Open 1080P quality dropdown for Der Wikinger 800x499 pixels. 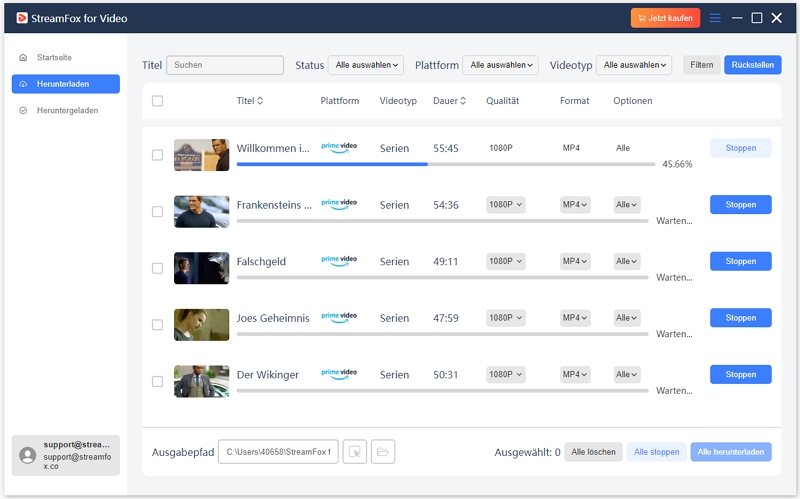coord(506,375)
